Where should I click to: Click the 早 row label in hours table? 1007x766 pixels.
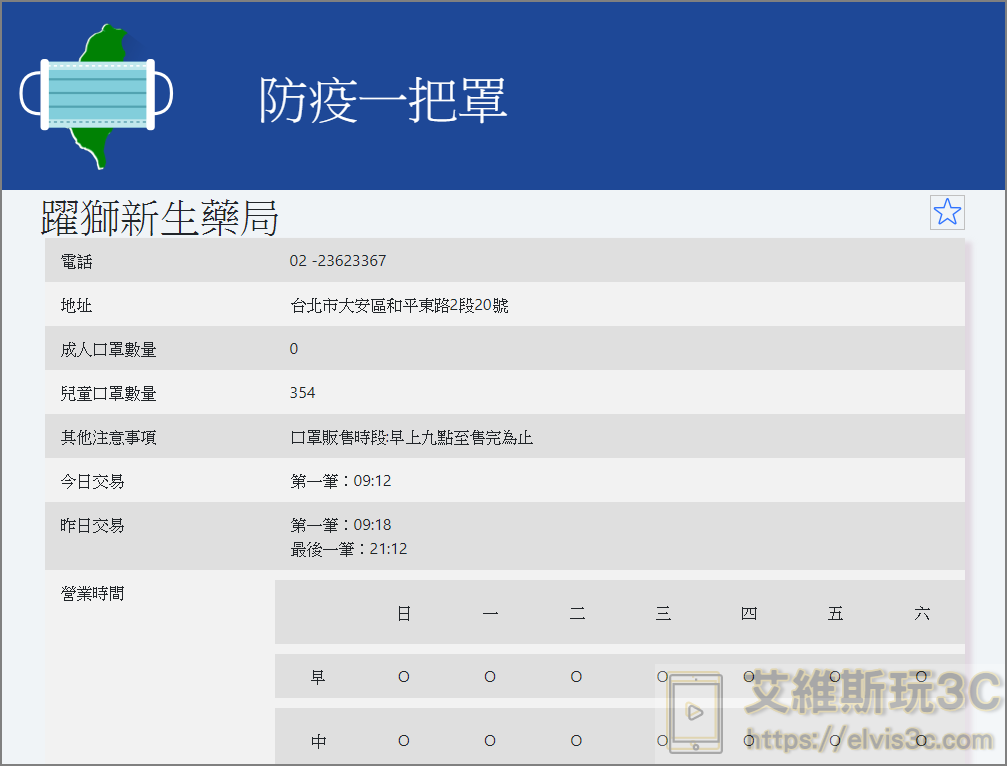(x=317, y=676)
